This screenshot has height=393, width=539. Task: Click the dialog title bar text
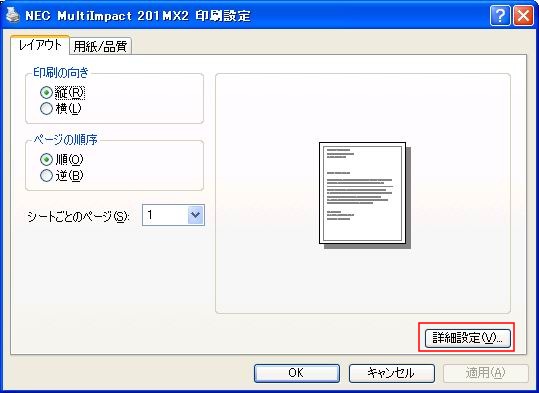point(138,16)
